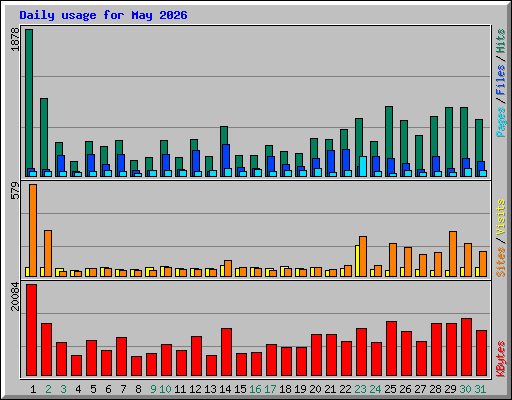
Task: Select the red KBytes bar for day 30
Action: point(466,347)
